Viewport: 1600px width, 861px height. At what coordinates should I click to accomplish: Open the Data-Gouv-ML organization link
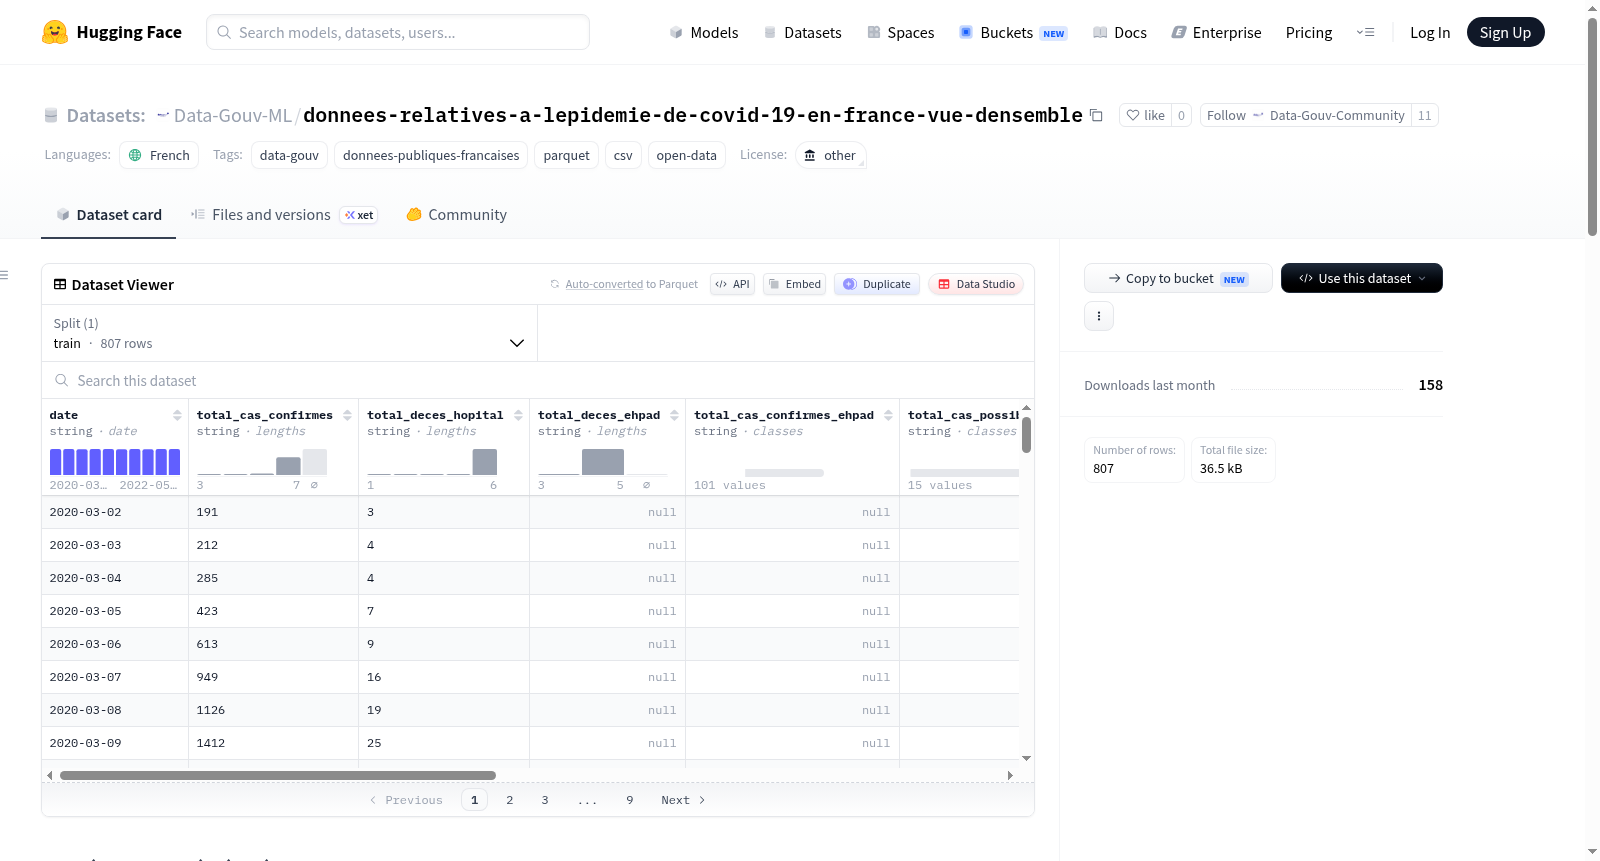[232, 115]
